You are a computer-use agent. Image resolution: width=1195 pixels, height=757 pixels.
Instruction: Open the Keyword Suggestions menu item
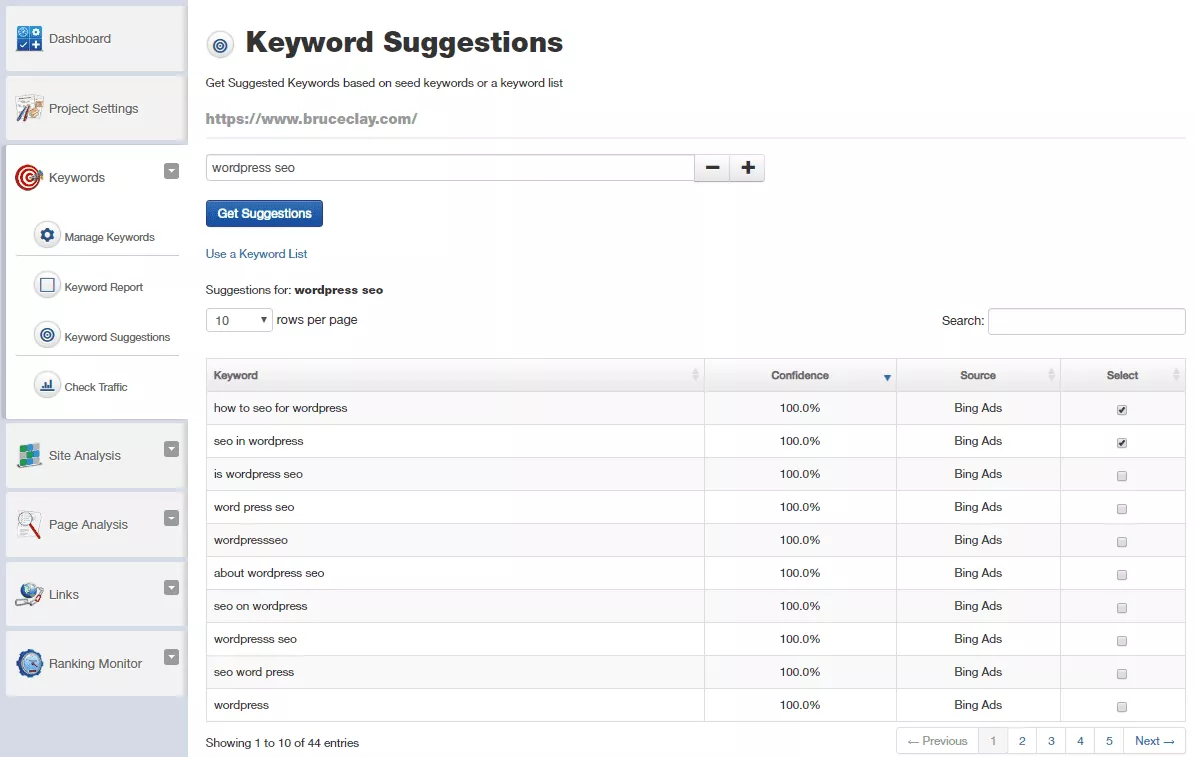tap(116, 337)
